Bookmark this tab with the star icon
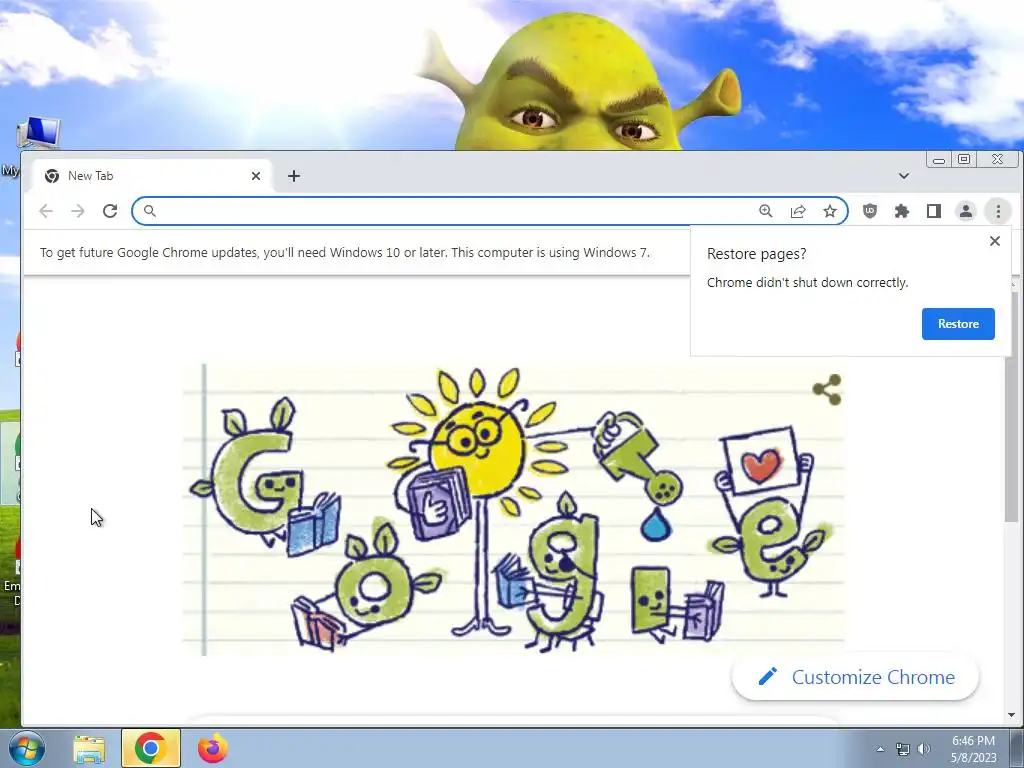Screen dimensions: 1024x768 tap(829, 211)
